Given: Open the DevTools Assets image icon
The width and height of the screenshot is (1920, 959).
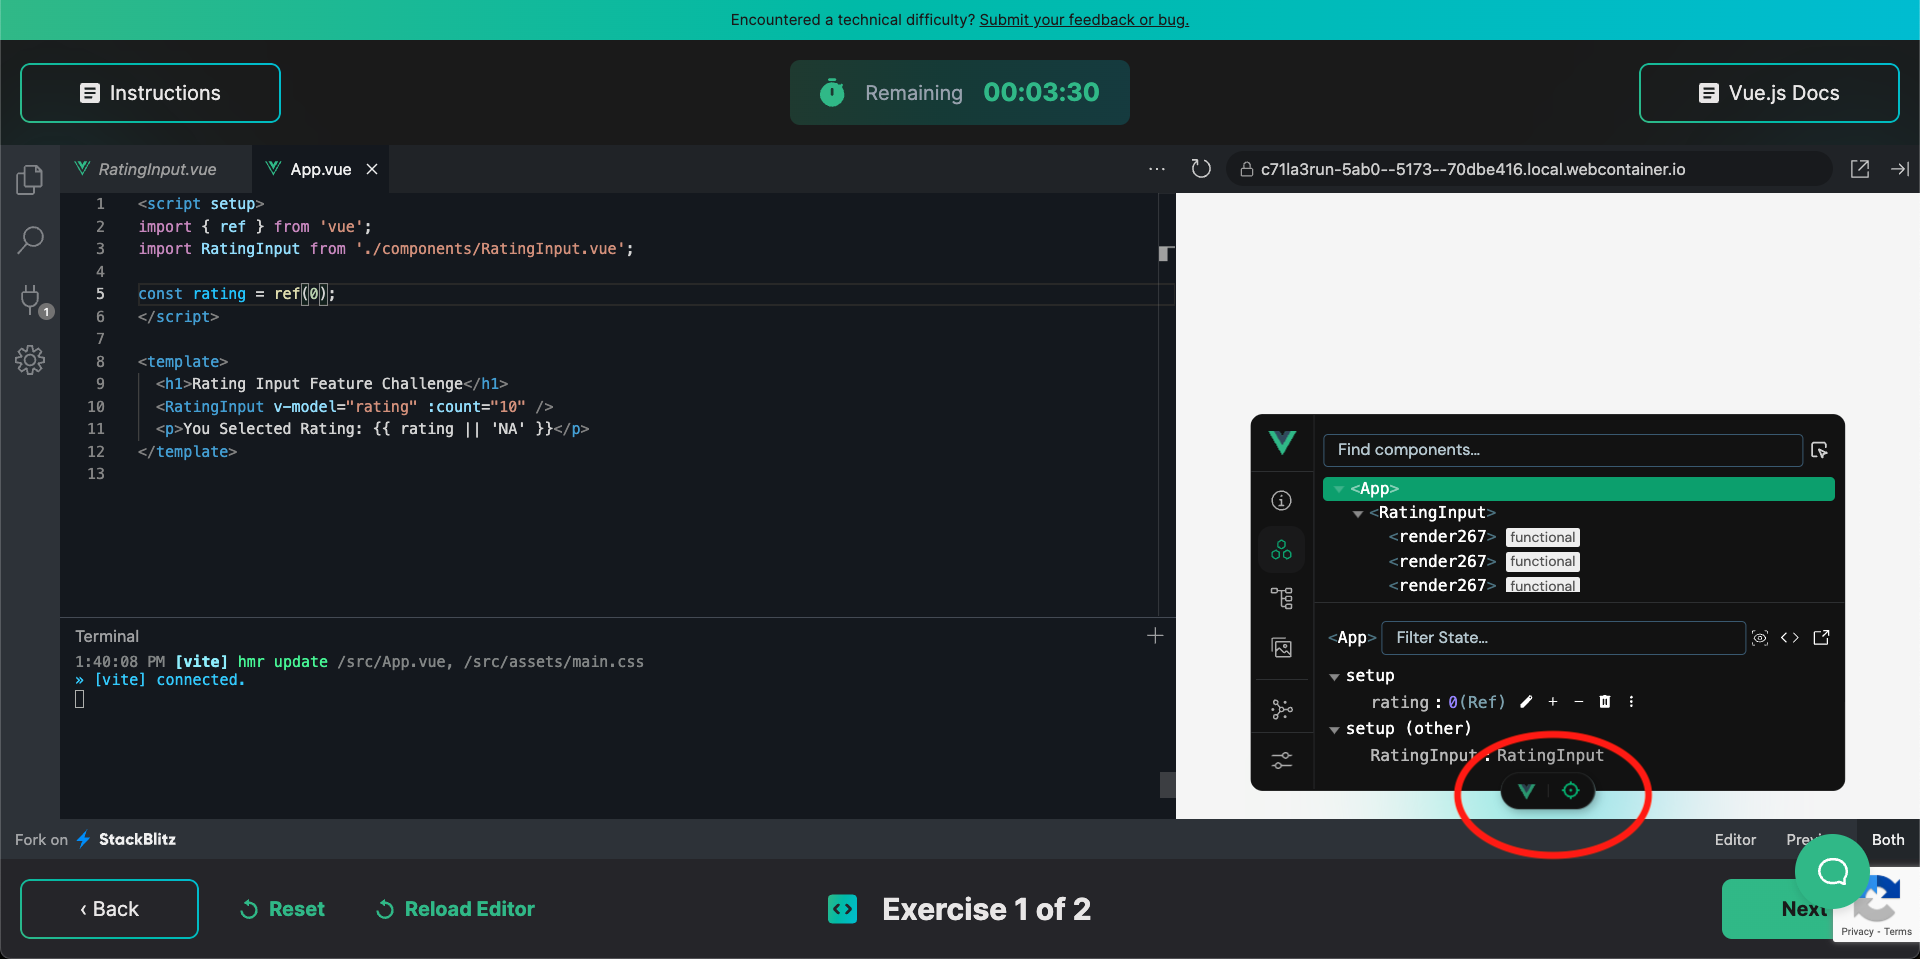Looking at the screenshot, I should [x=1282, y=648].
